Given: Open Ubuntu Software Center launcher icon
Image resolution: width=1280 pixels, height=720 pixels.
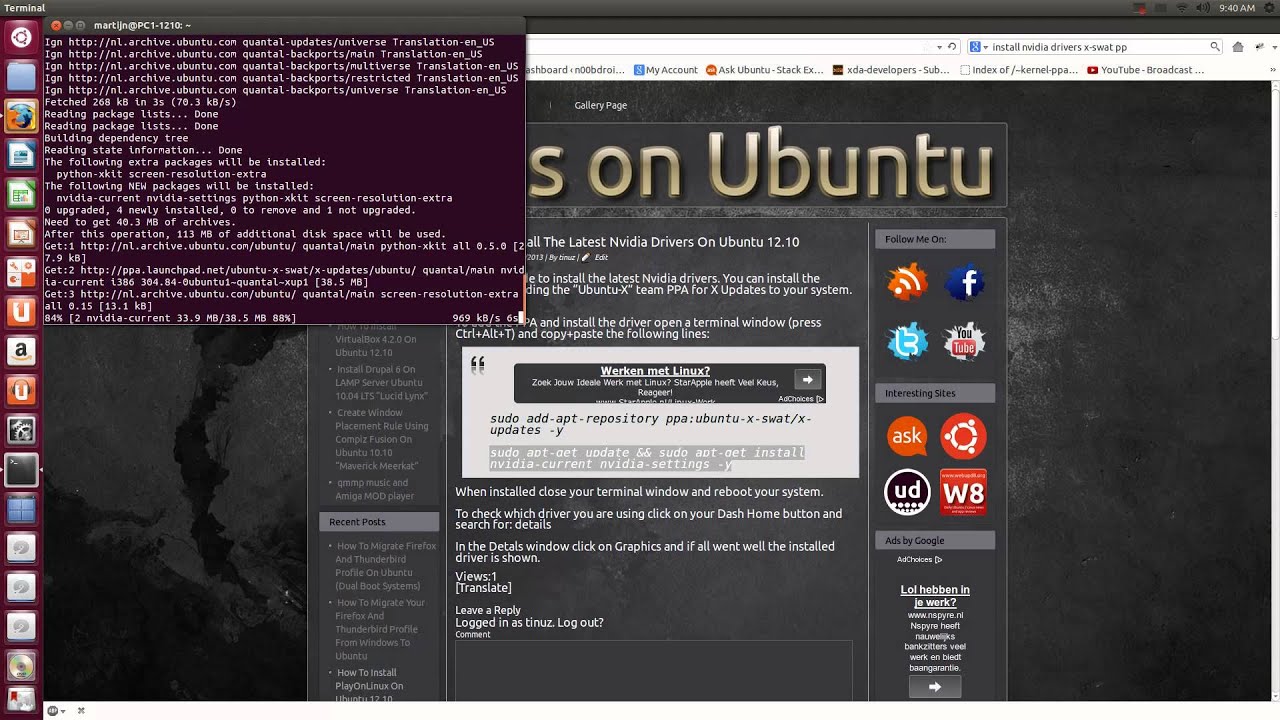Looking at the screenshot, I should point(21,272).
